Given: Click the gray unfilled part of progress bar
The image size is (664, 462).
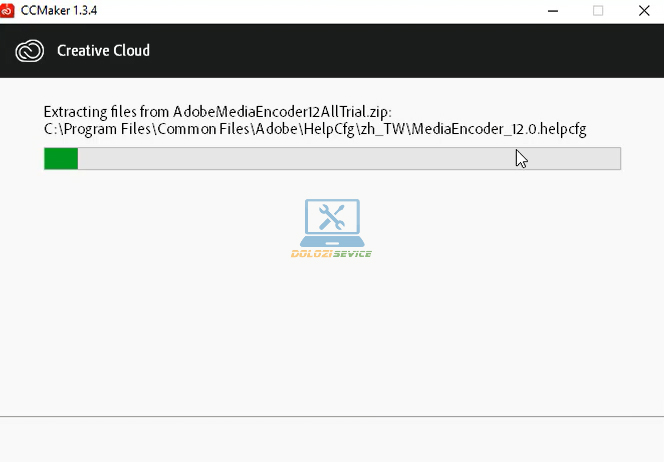Looking at the screenshot, I should click(350, 159).
